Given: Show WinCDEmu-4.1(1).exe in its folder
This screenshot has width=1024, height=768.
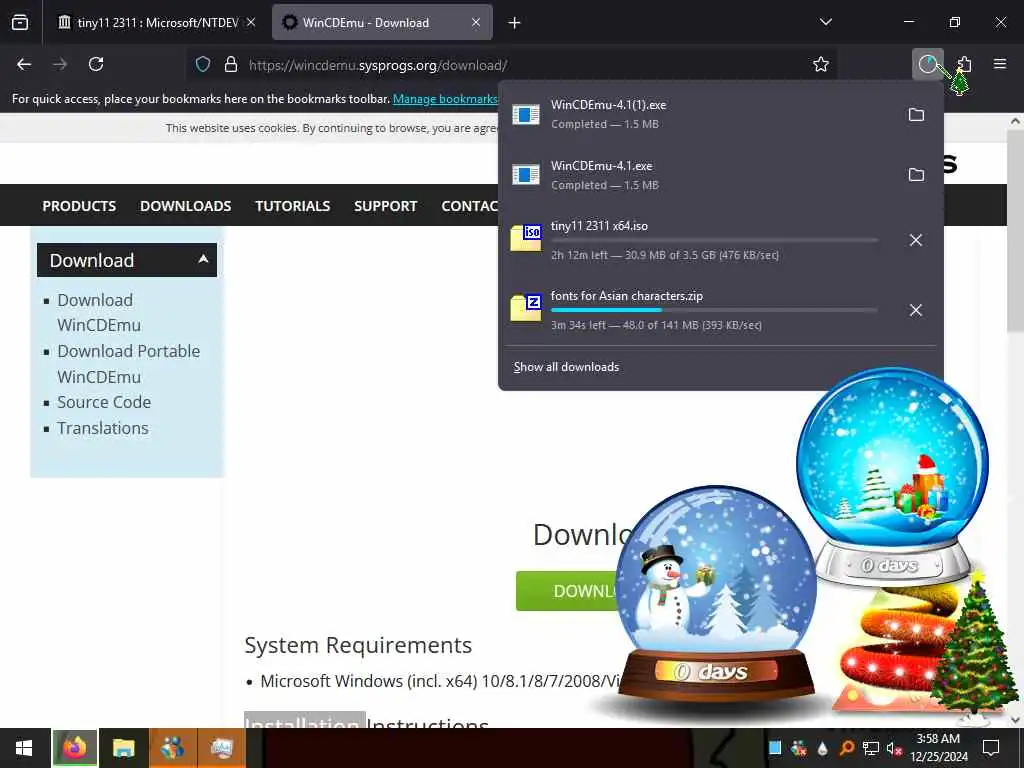Looking at the screenshot, I should pyautogui.click(x=916, y=115).
